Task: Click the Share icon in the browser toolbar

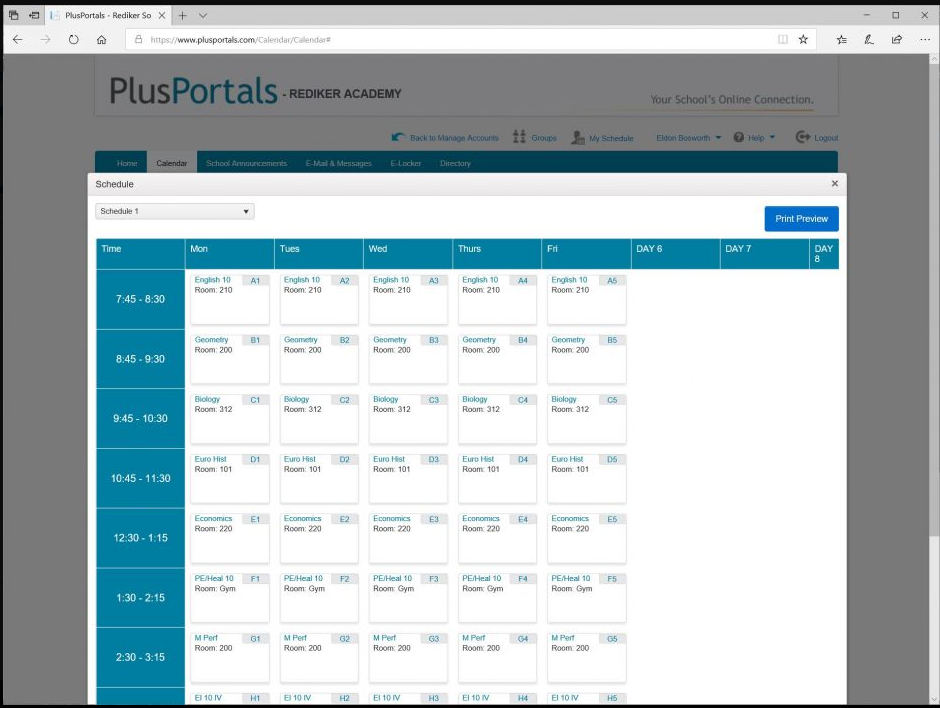Action: 896,39
